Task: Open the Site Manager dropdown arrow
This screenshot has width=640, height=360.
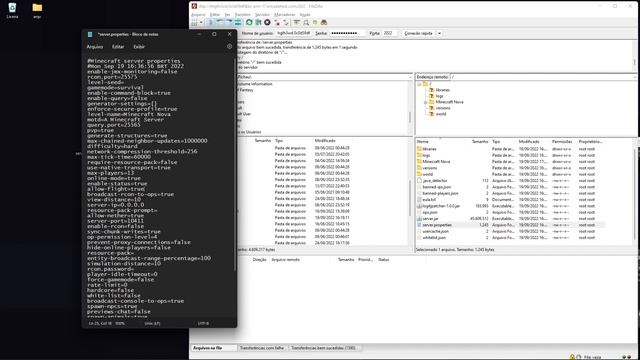Action: tap(201, 22)
